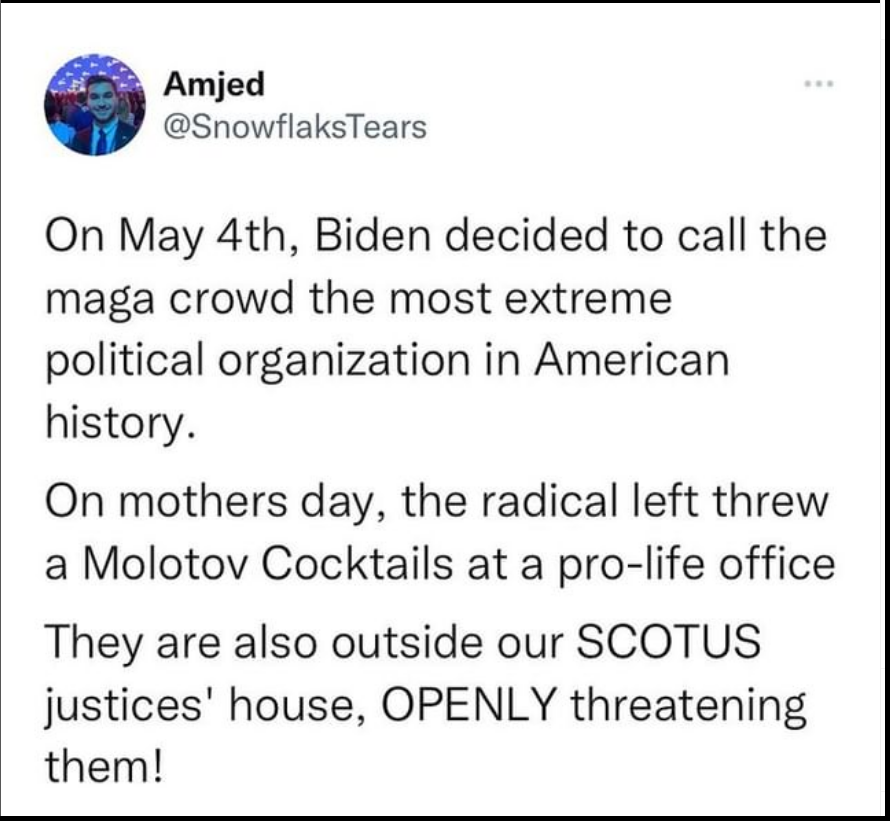
Task: Open the three-dot more options menu
Action: click(x=818, y=84)
